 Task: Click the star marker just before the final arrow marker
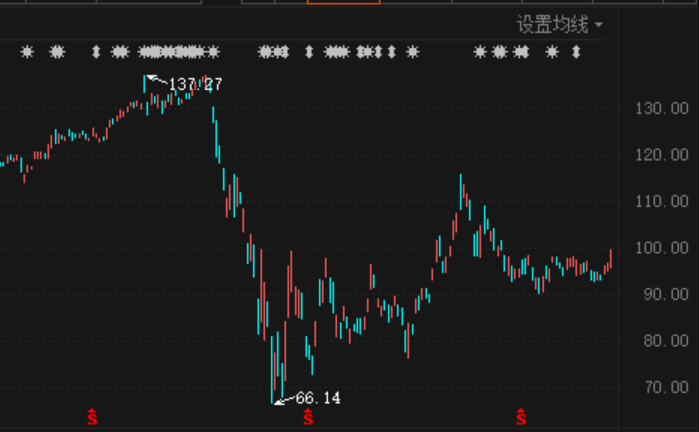pos(552,52)
